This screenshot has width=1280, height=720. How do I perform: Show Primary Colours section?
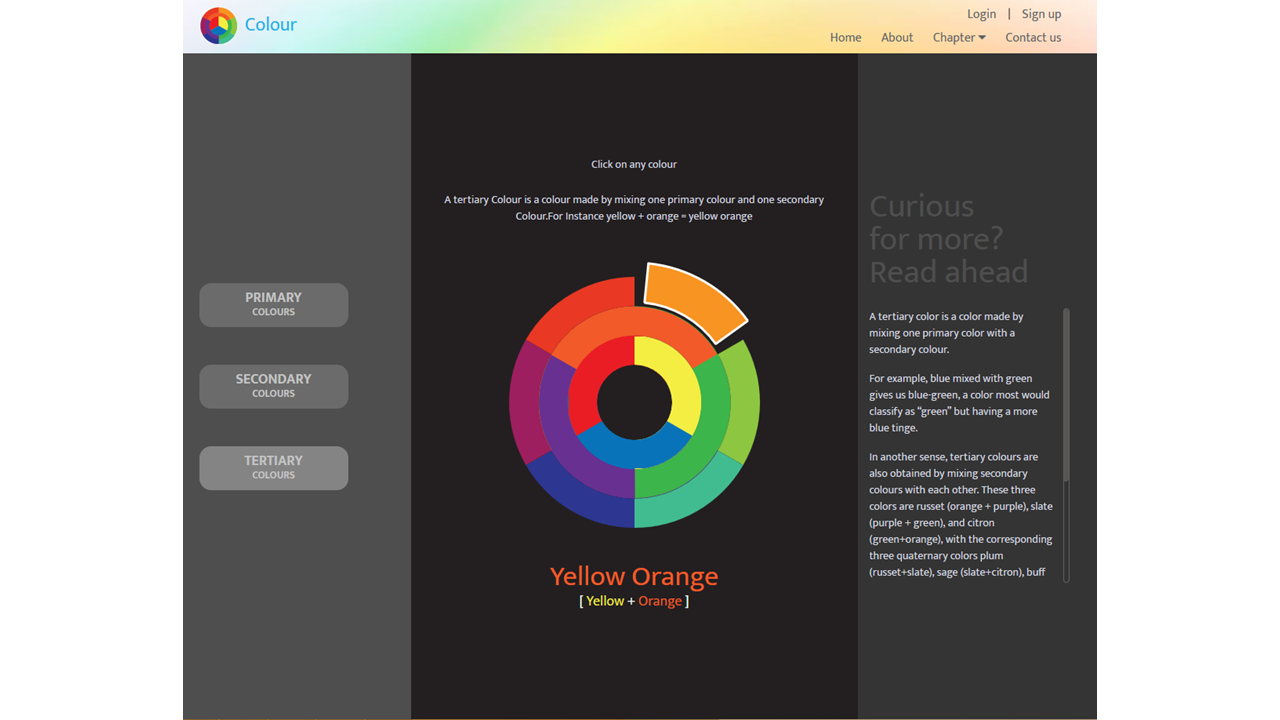273,304
